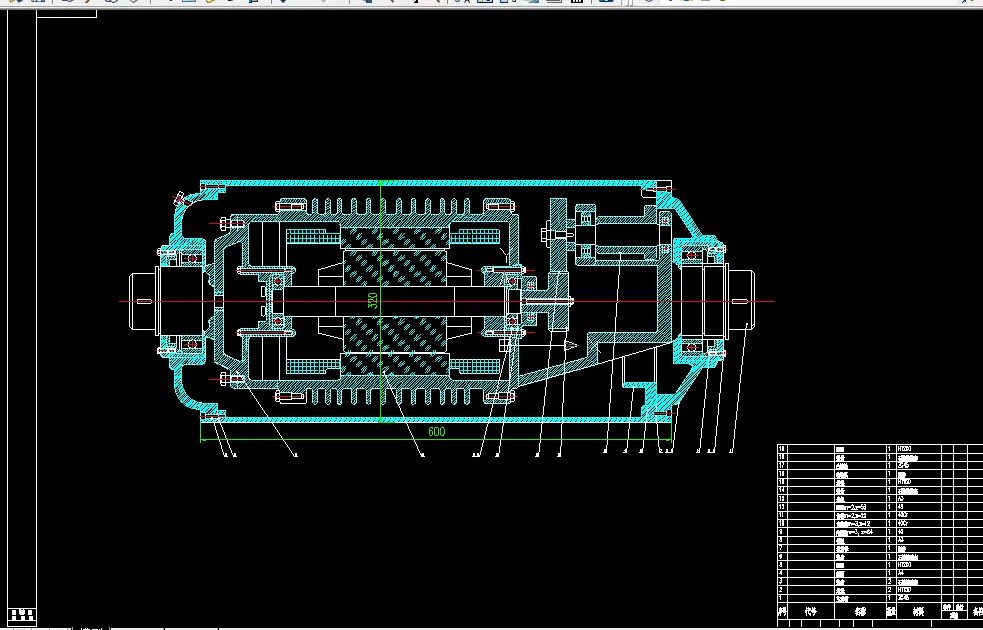Pick the 'm=3,z=12' cell in parts table
Image resolution: width=983 pixels, height=630 pixels.
coord(861,523)
